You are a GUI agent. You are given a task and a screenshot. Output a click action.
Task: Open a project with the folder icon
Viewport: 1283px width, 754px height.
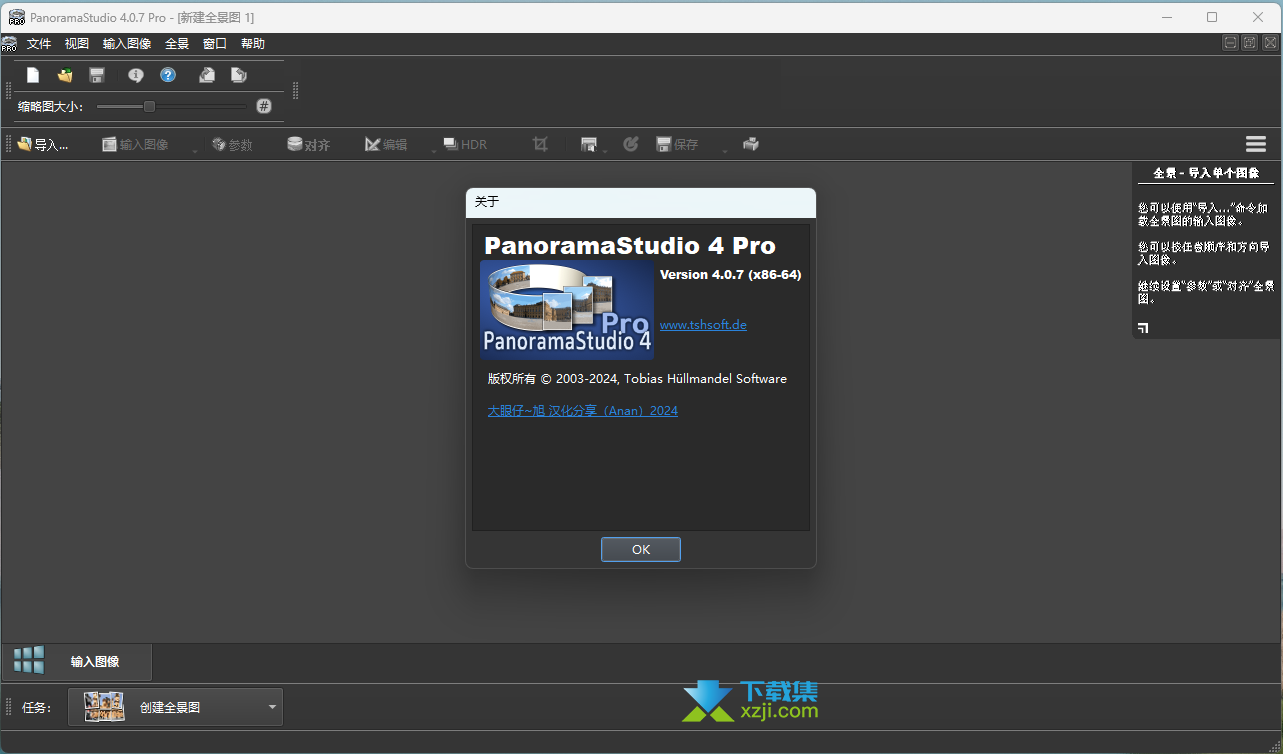[x=65, y=75]
